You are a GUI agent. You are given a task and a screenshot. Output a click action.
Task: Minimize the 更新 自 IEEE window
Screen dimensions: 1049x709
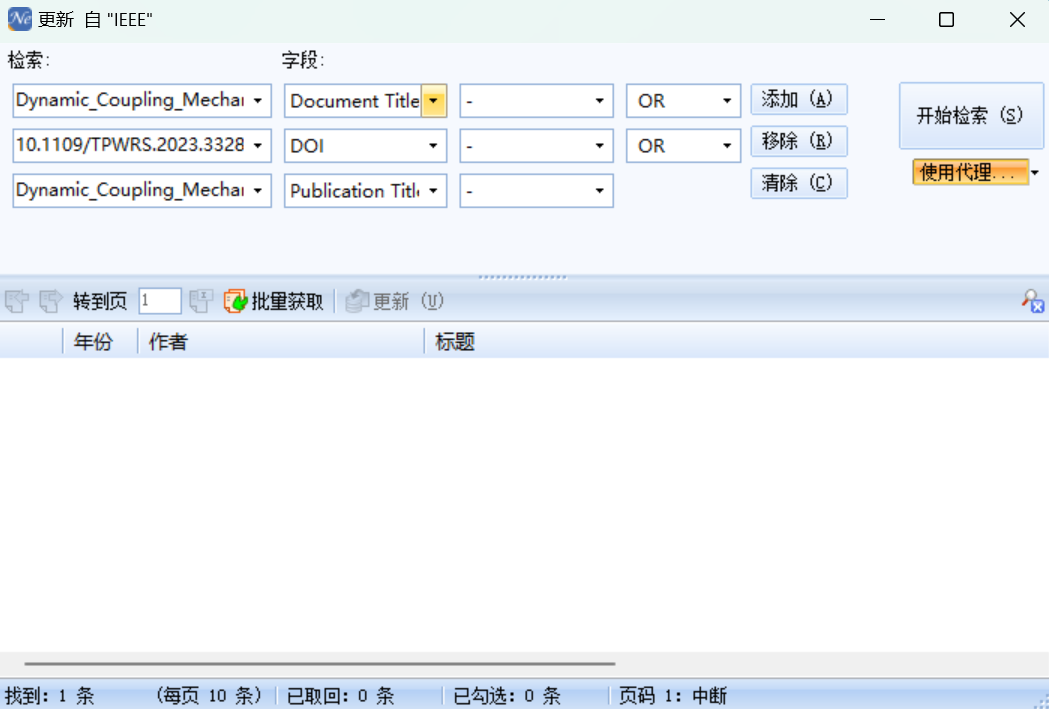pos(877,20)
